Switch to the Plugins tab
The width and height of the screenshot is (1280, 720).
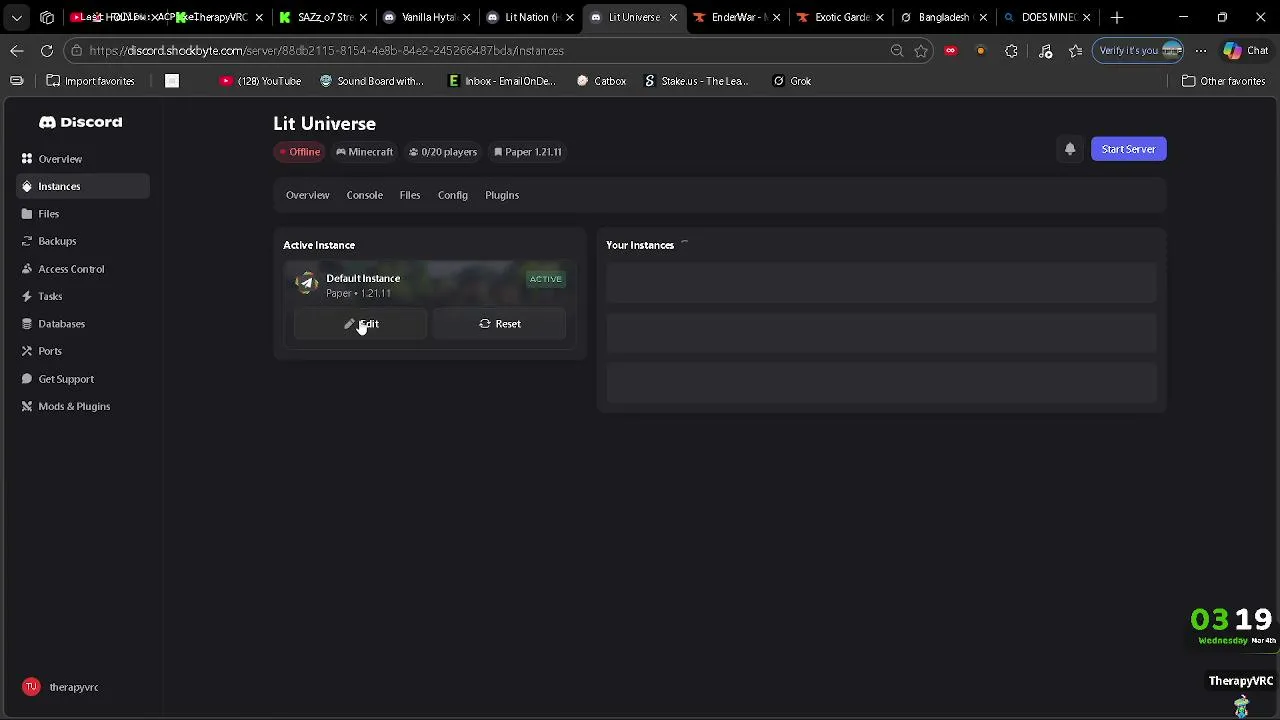[x=502, y=195]
